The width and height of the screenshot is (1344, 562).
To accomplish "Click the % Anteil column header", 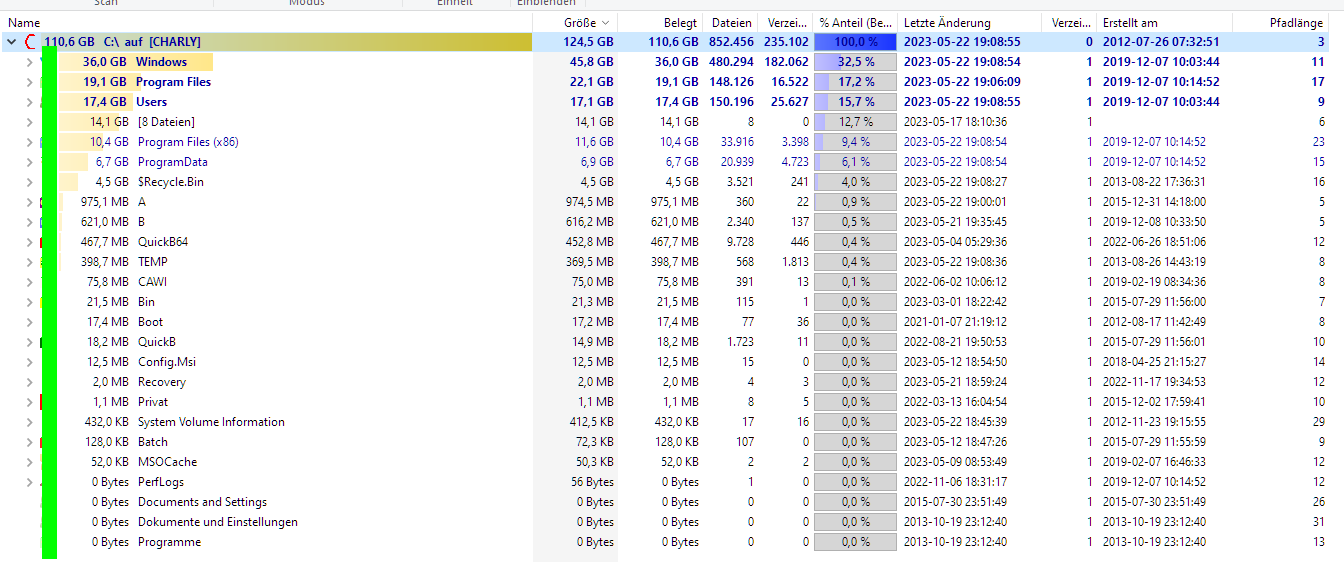I will [856, 22].
